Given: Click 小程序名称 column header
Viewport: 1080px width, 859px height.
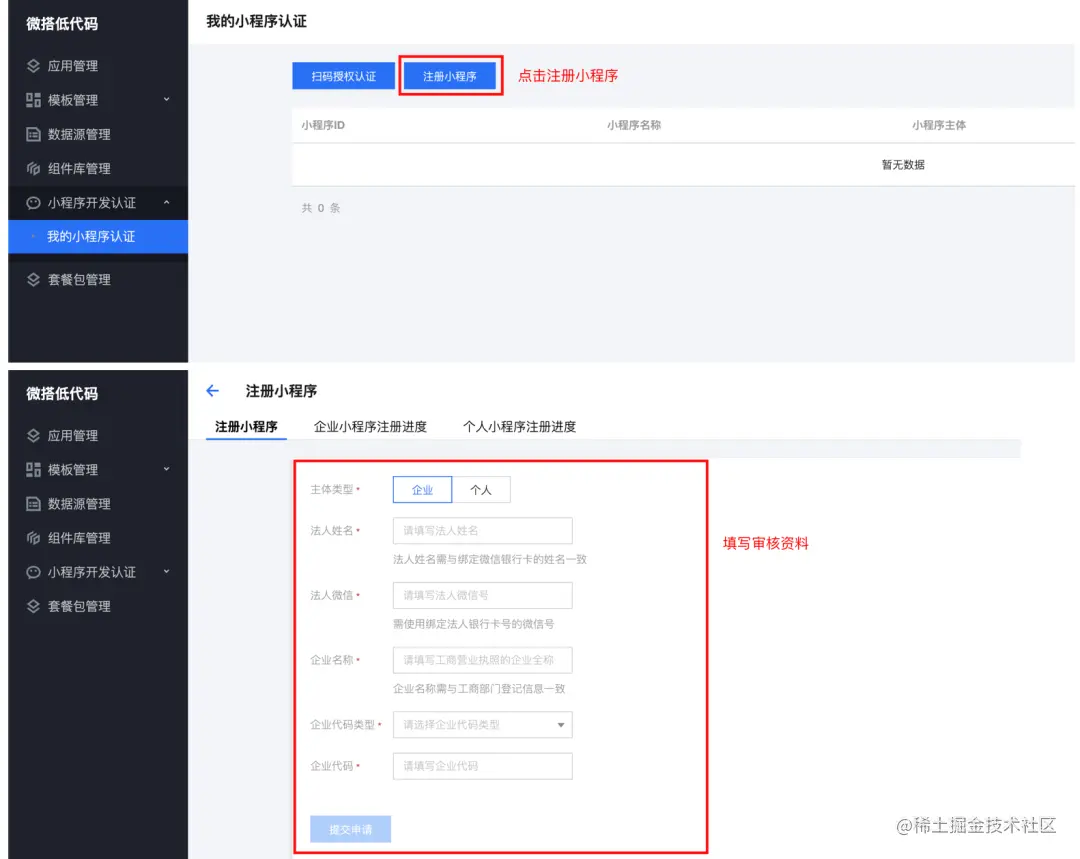Looking at the screenshot, I should [634, 125].
